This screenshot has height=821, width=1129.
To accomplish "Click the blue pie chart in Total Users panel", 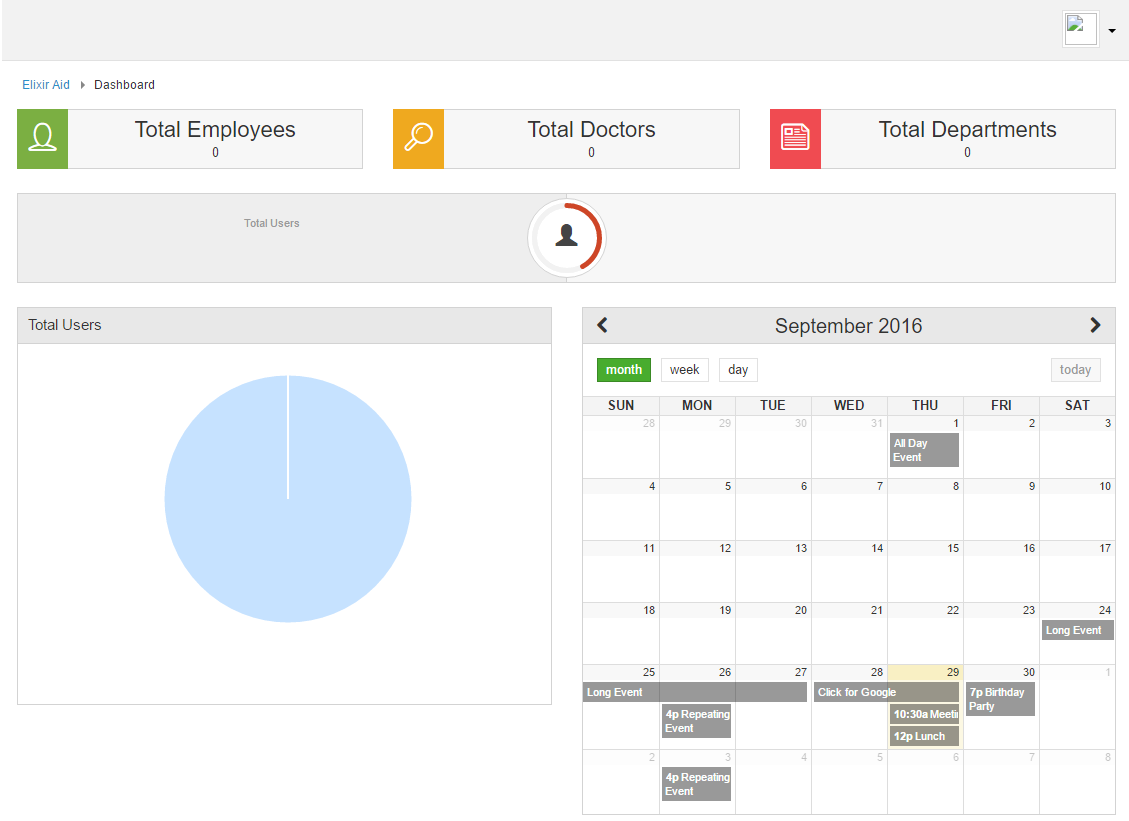I will [x=287, y=497].
